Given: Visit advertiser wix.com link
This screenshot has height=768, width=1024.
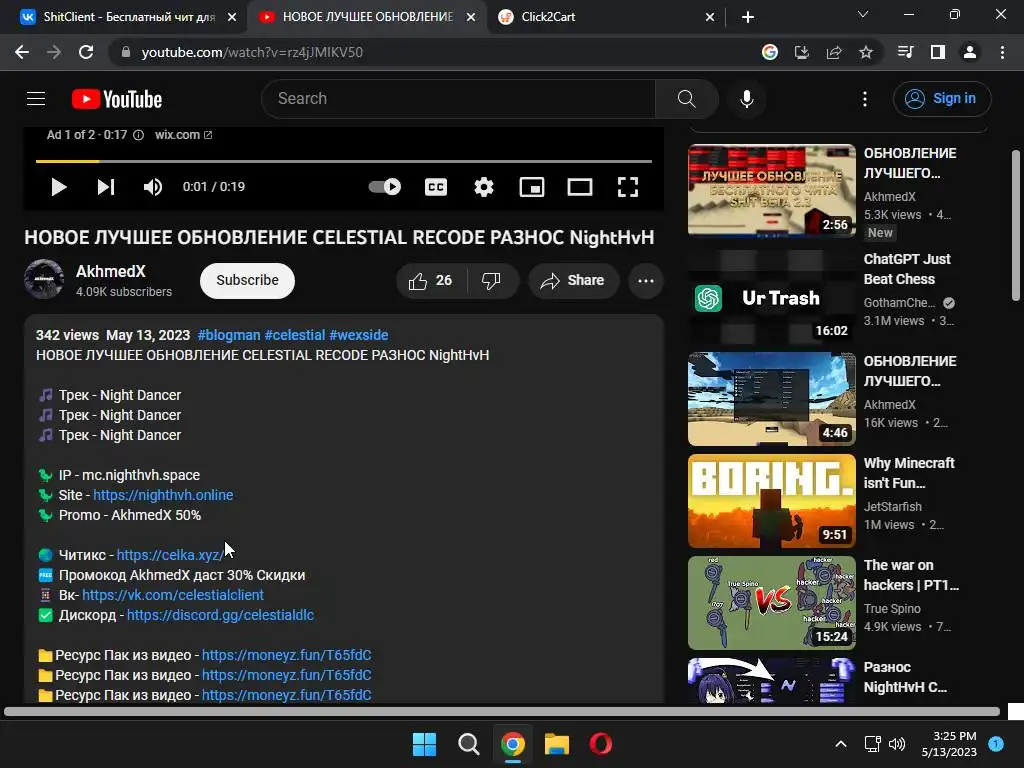Looking at the screenshot, I should [x=183, y=135].
